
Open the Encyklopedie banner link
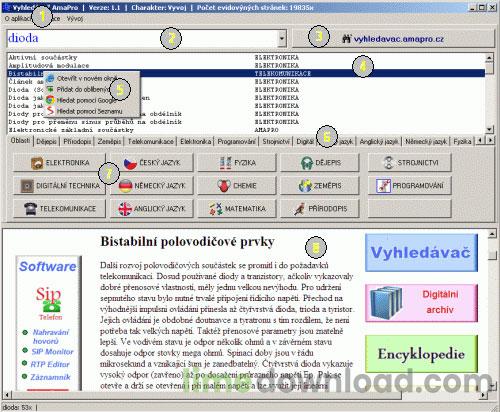[x=421, y=354]
